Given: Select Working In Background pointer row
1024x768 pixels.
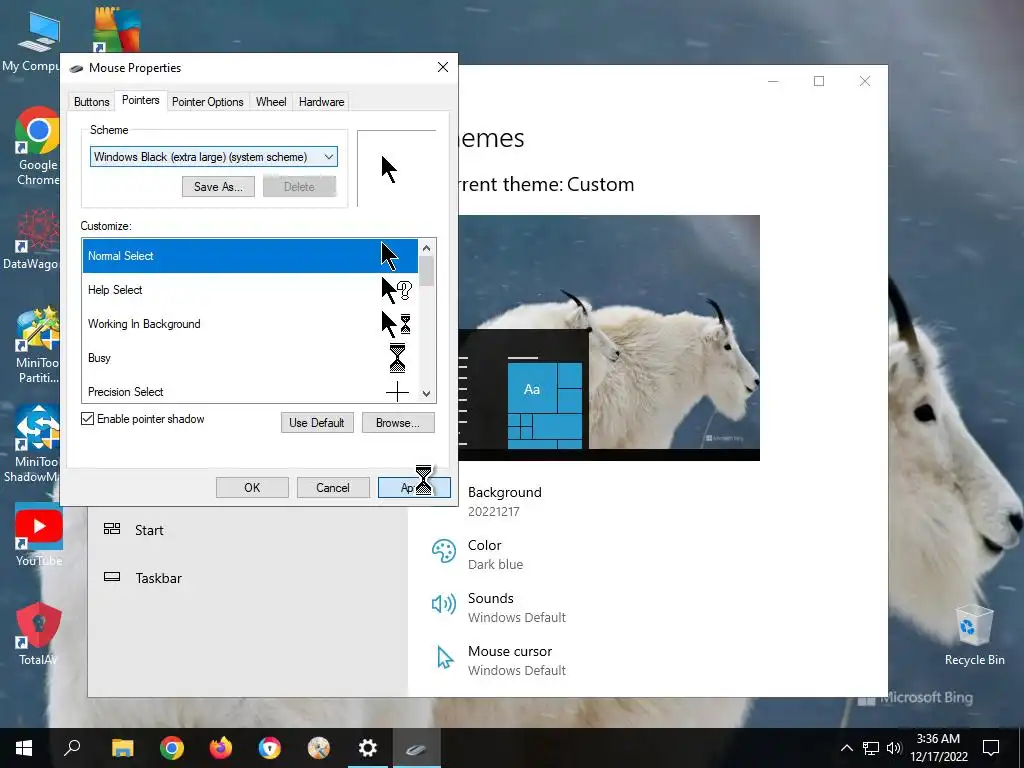Looking at the screenshot, I should 250,324.
